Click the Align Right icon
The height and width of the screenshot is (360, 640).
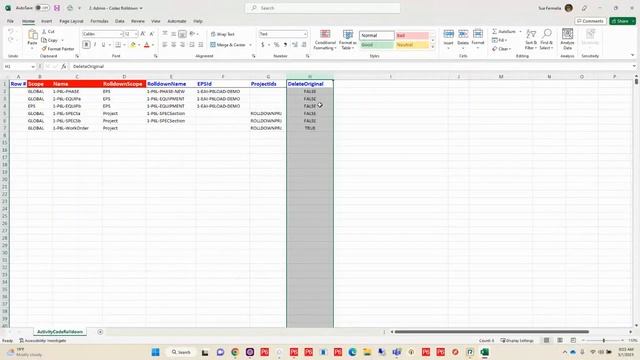click(182, 45)
